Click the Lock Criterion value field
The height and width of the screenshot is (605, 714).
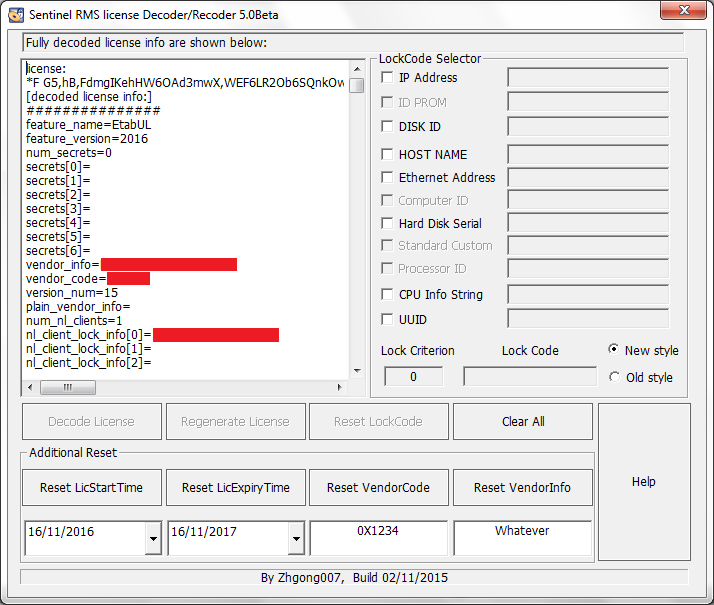tap(413, 376)
